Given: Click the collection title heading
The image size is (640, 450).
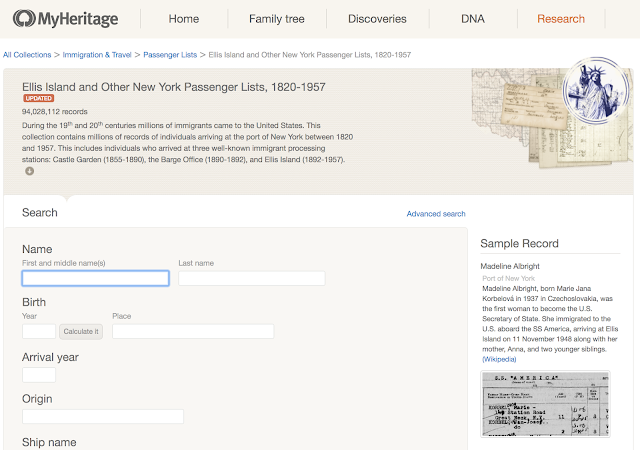Looking at the screenshot, I should (x=174, y=87).
